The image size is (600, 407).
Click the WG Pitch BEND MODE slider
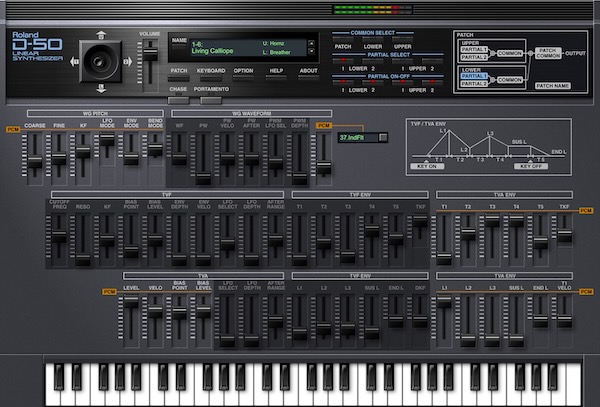(155, 149)
